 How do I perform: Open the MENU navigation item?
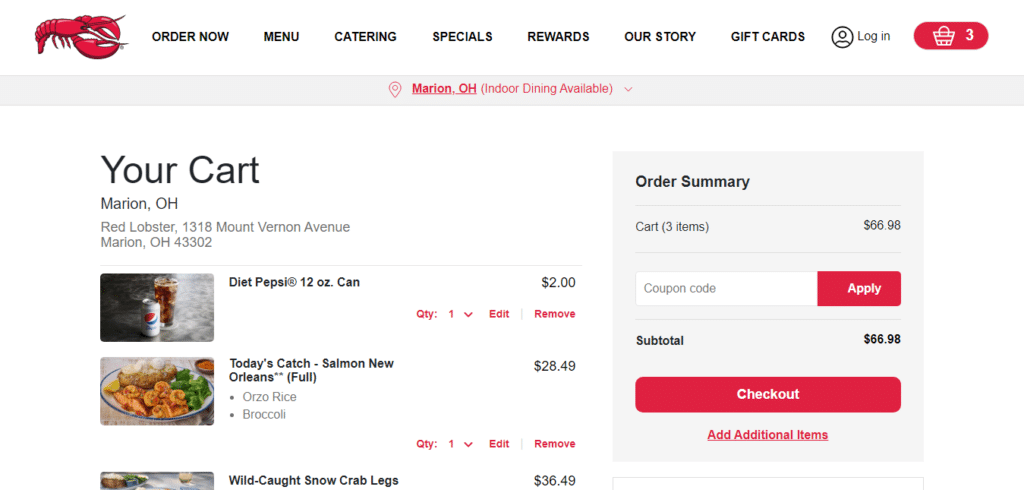pos(281,37)
